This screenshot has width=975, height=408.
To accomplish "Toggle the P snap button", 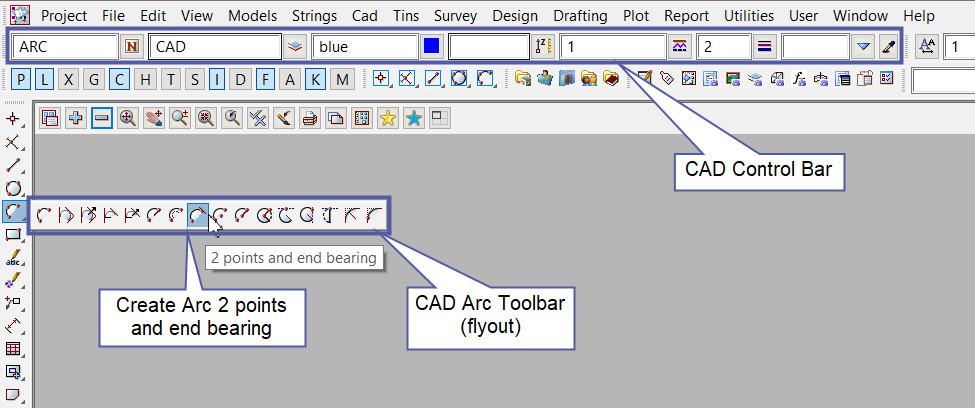I will pos(21,79).
